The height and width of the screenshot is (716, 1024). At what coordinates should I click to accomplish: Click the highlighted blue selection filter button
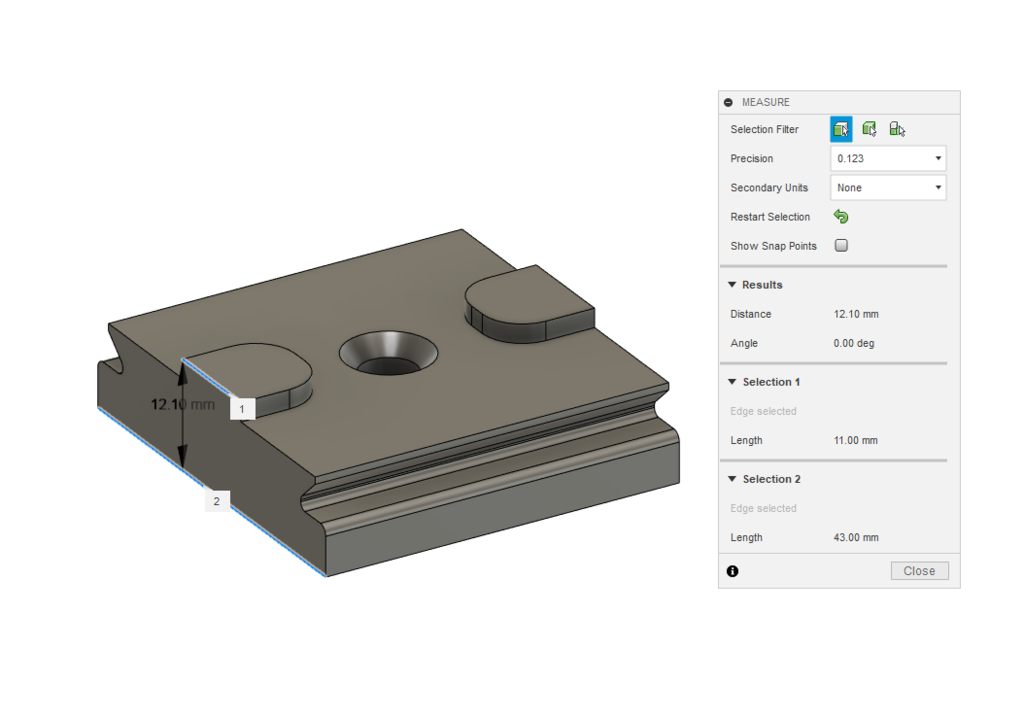(841, 128)
